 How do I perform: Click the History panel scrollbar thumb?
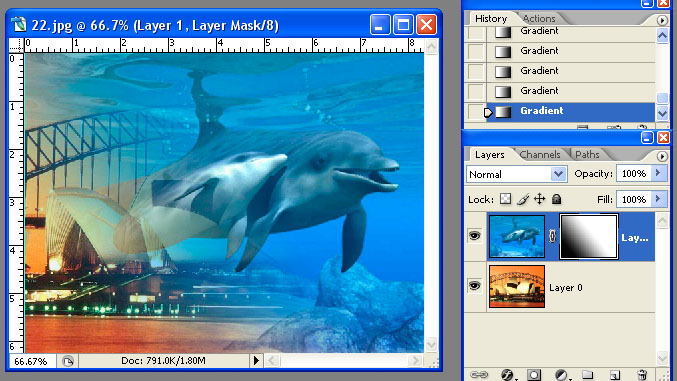point(662,98)
